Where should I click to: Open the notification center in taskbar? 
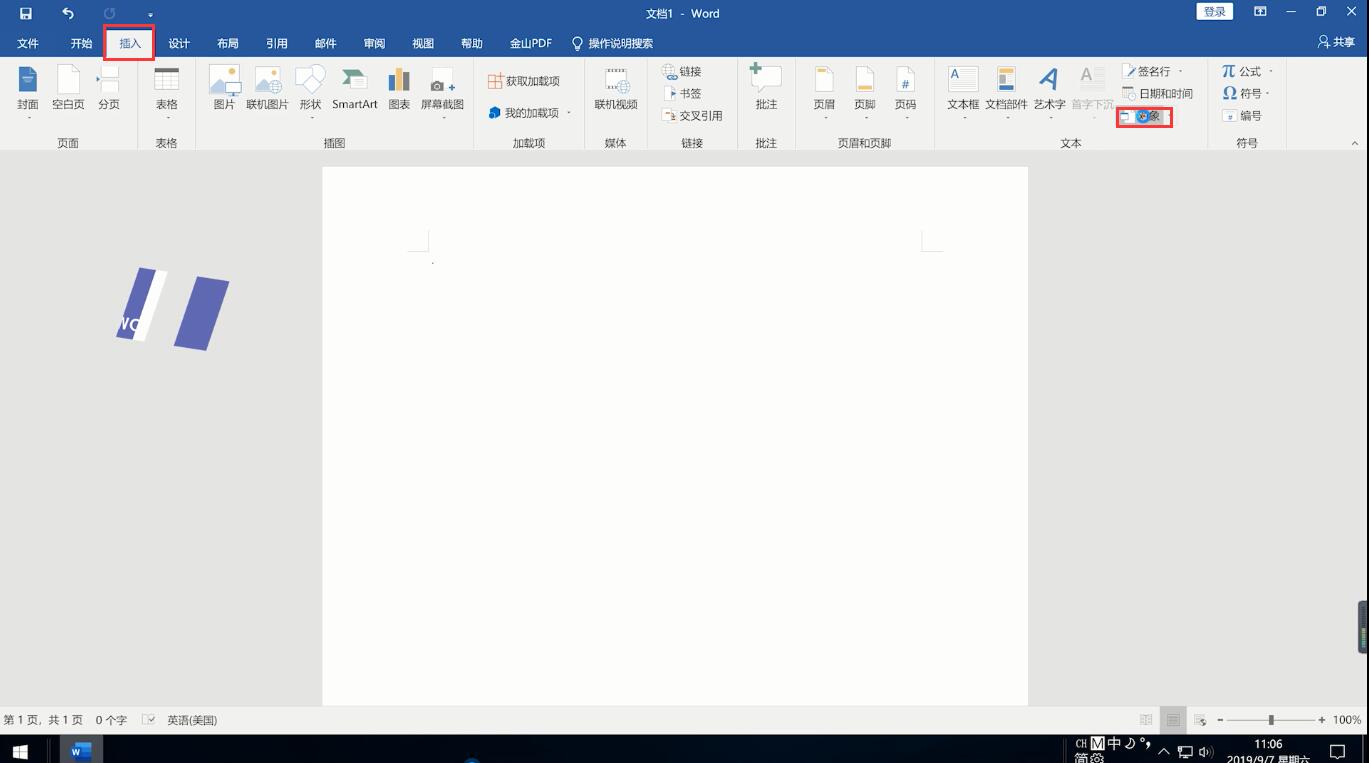pos(1337,751)
